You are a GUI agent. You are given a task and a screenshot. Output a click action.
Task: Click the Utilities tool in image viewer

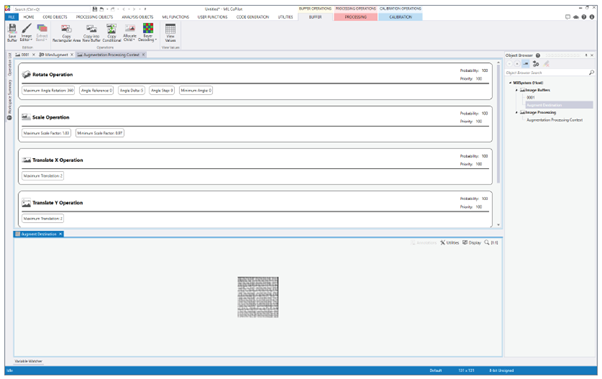pos(450,243)
